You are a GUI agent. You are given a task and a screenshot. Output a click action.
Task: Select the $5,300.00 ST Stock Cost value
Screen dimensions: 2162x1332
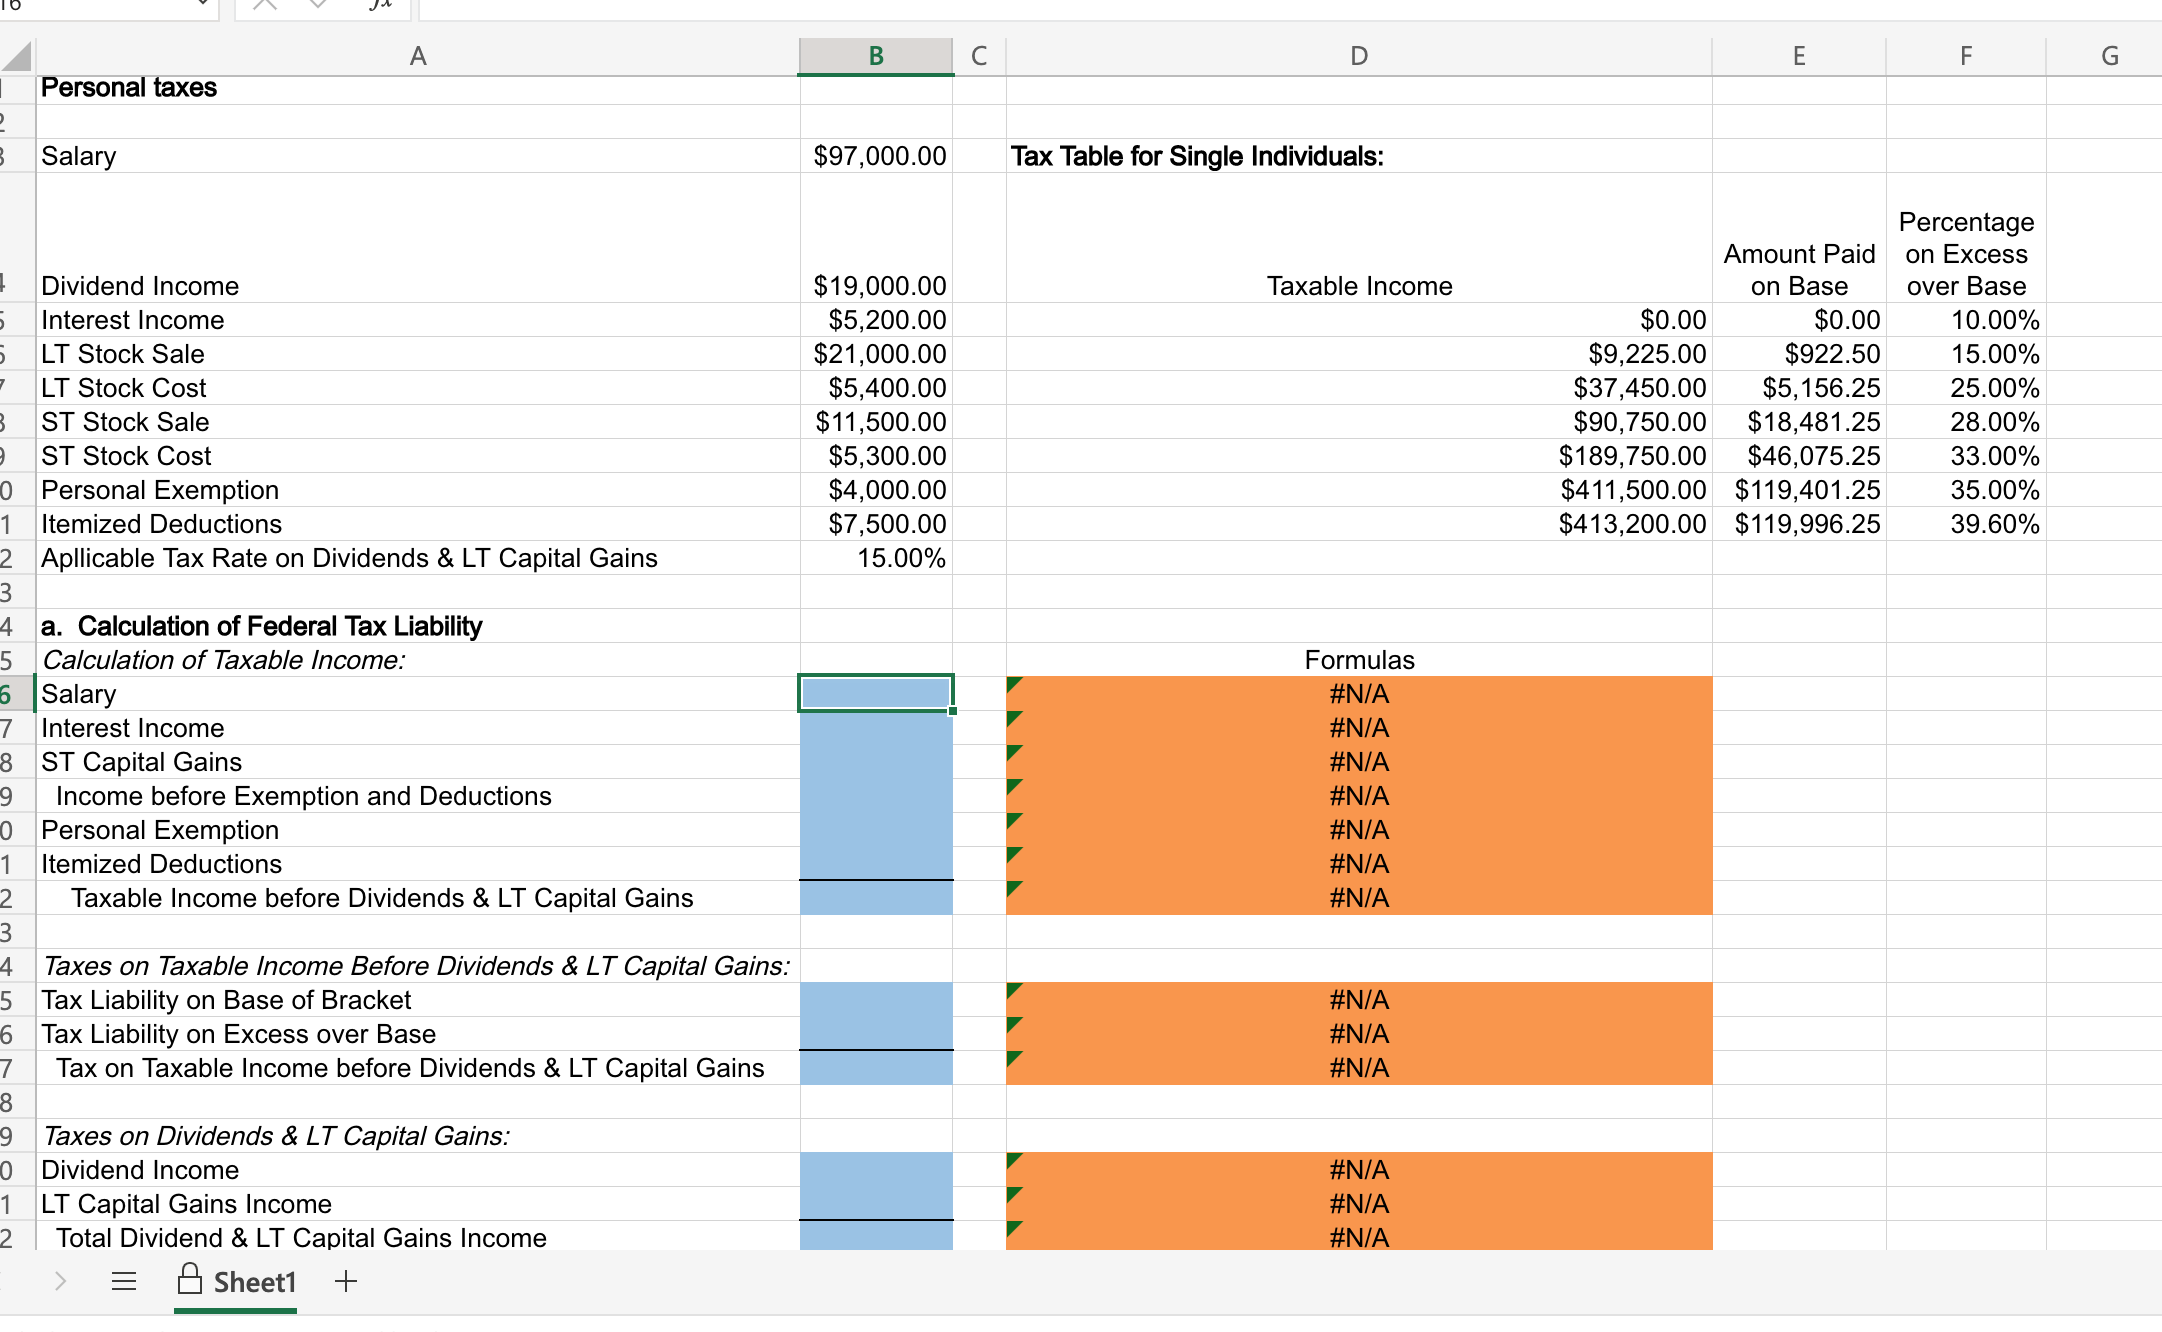(x=876, y=456)
